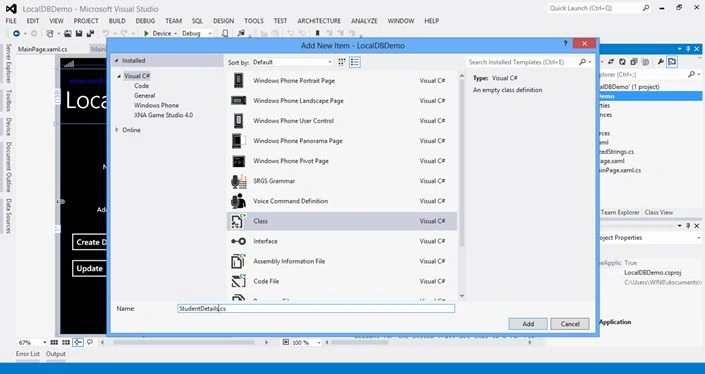705x374 pixels.
Task: Select the Windows Phone Landscape Page template icon
Action: [x=238, y=101]
